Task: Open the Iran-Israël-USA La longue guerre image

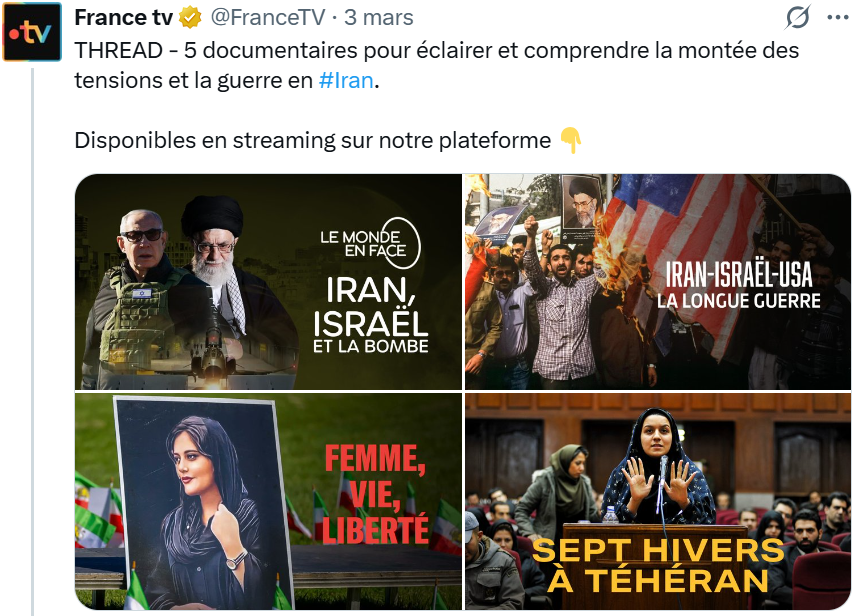Action: 658,282
